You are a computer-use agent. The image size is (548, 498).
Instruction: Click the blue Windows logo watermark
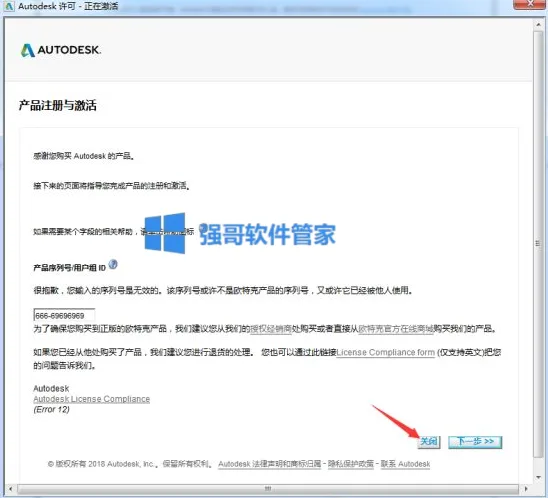pyautogui.click(x=165, y=233)
